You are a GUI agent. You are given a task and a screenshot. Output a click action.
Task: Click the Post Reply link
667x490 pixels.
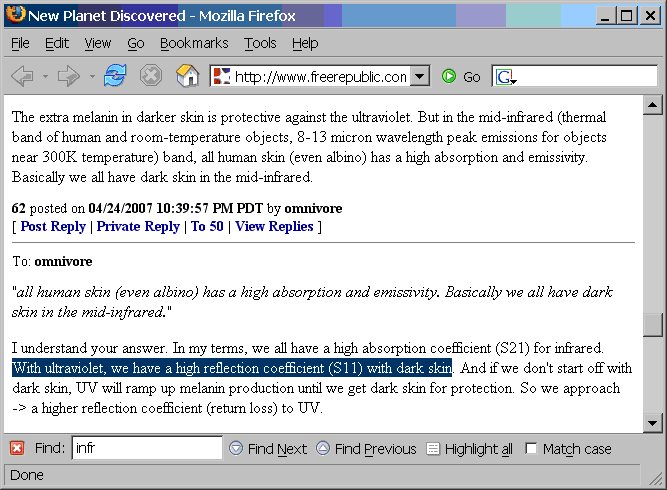point(53,227)
